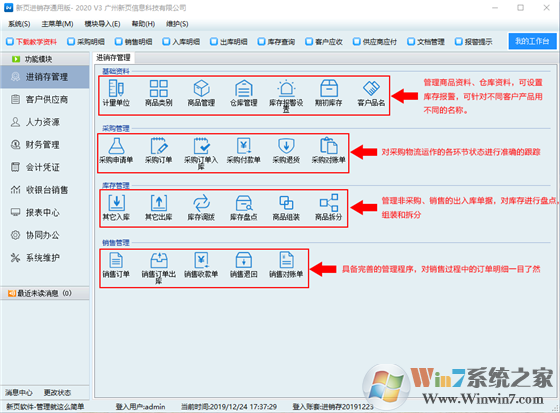Click 出库明细 toolbar shortcut

pyautogui.click(x=229, y=42)
